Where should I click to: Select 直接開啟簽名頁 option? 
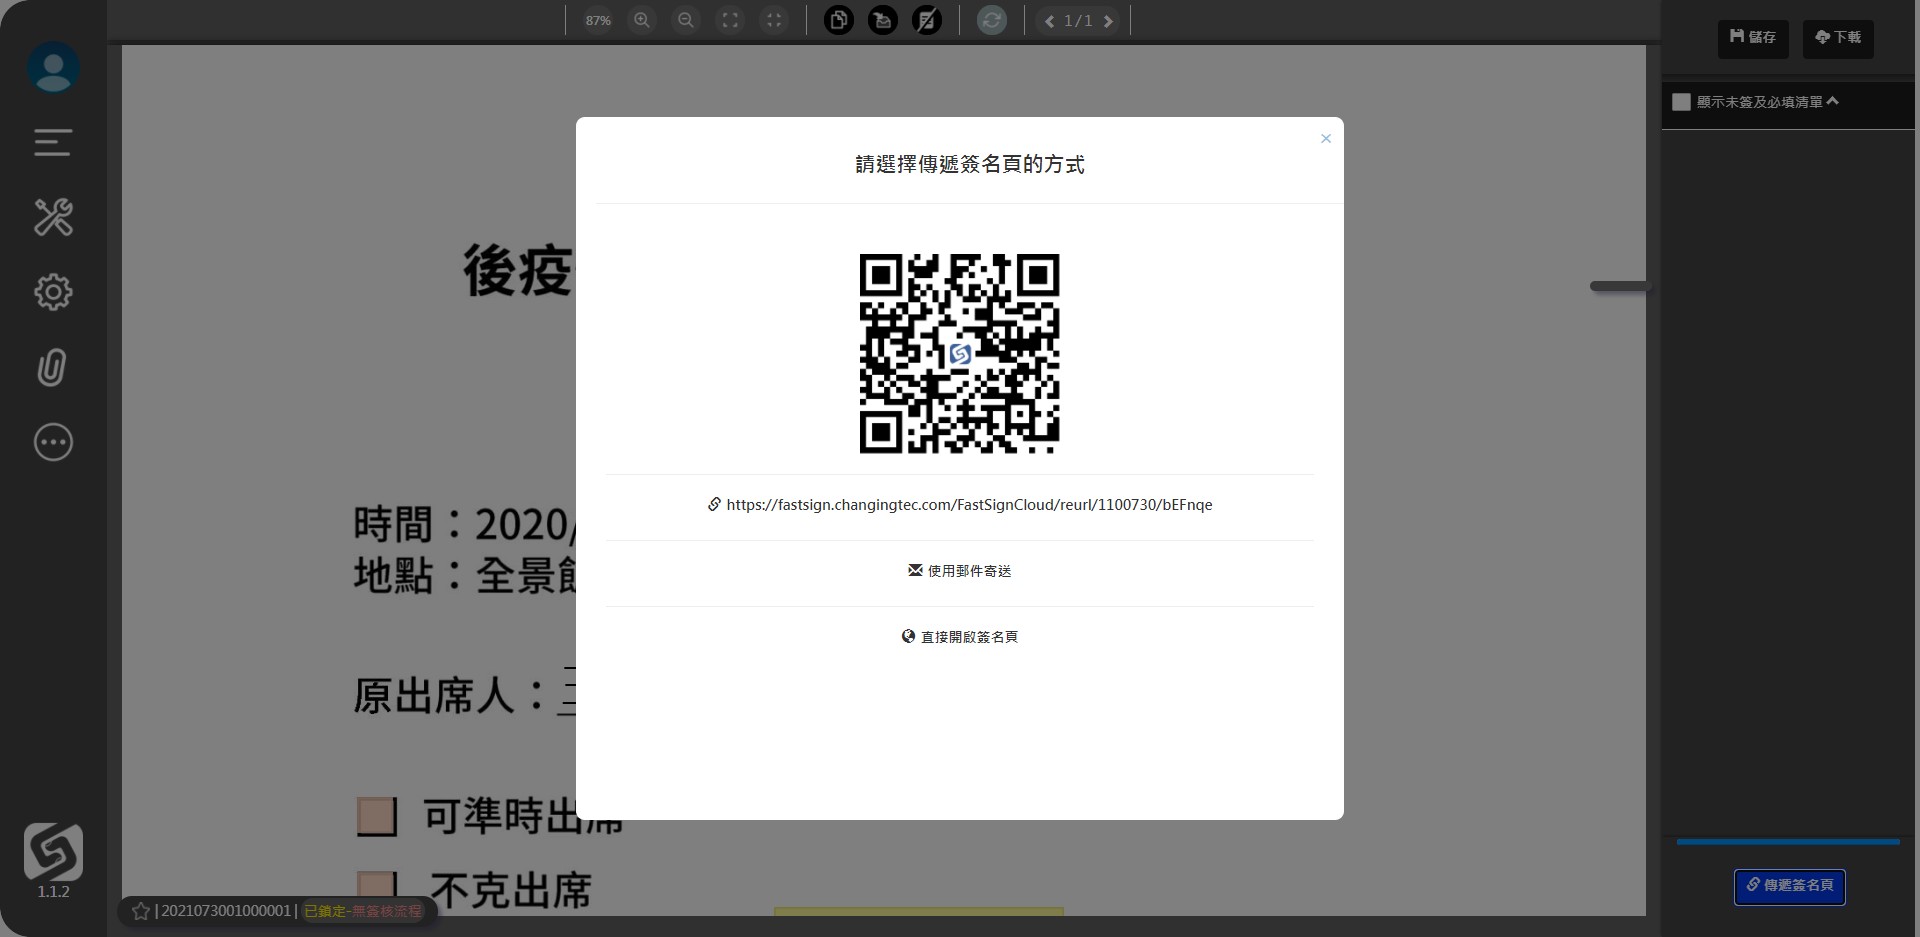(959, 637)
